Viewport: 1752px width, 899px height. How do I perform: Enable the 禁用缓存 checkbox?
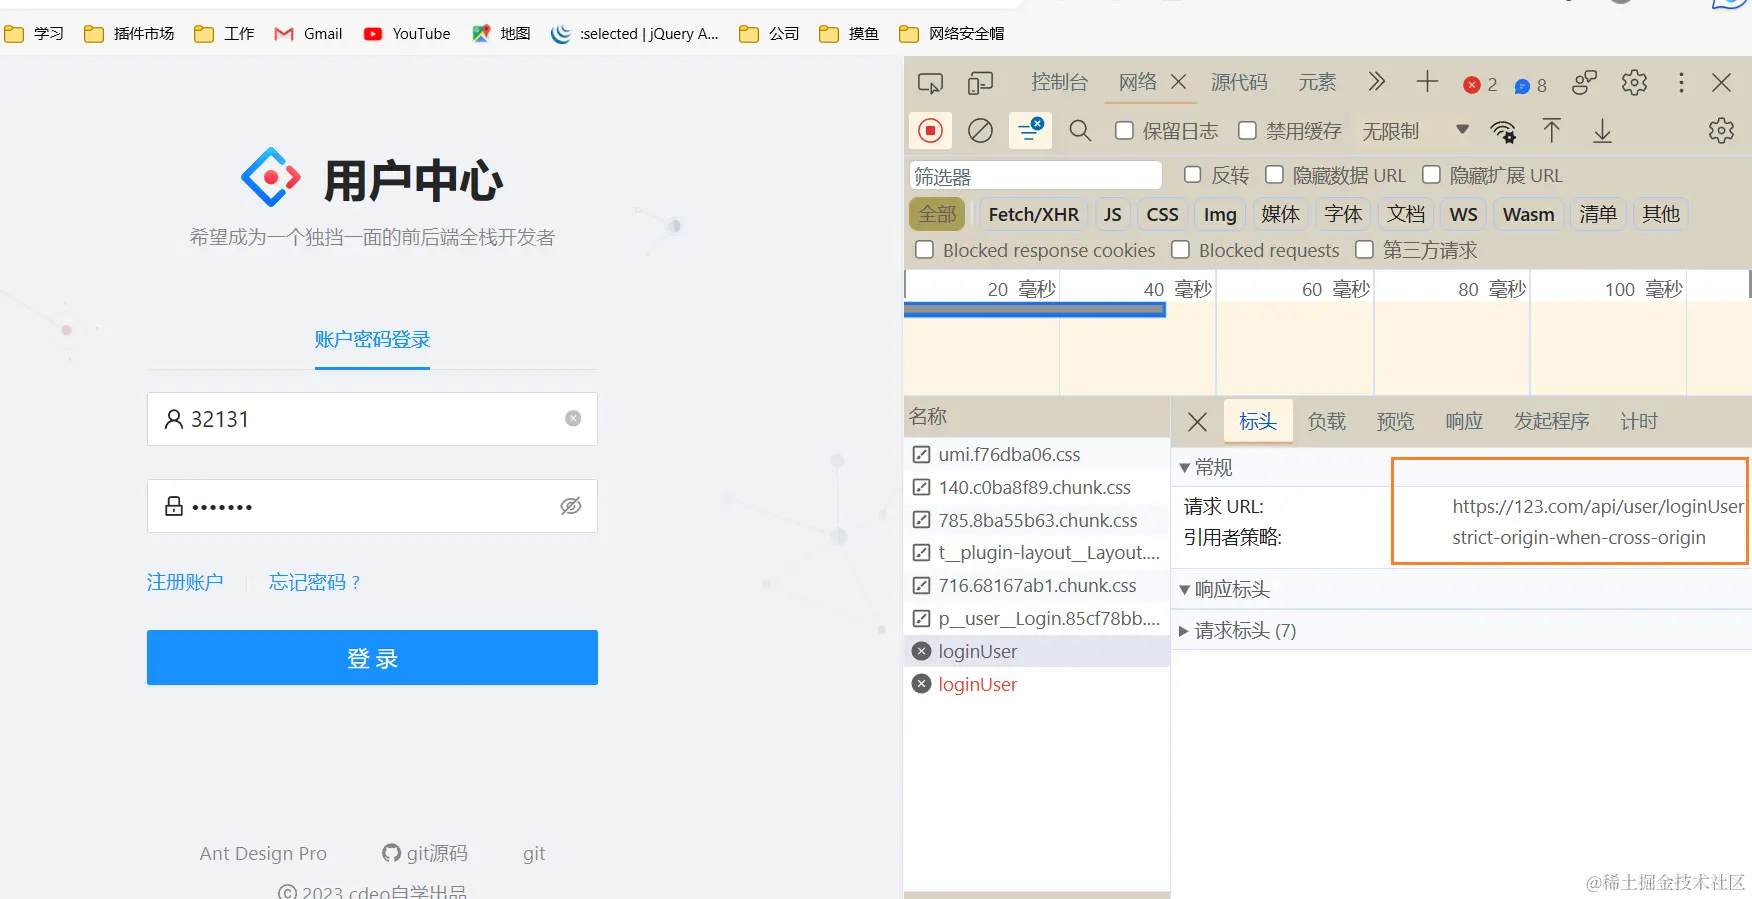point(1247,131)
